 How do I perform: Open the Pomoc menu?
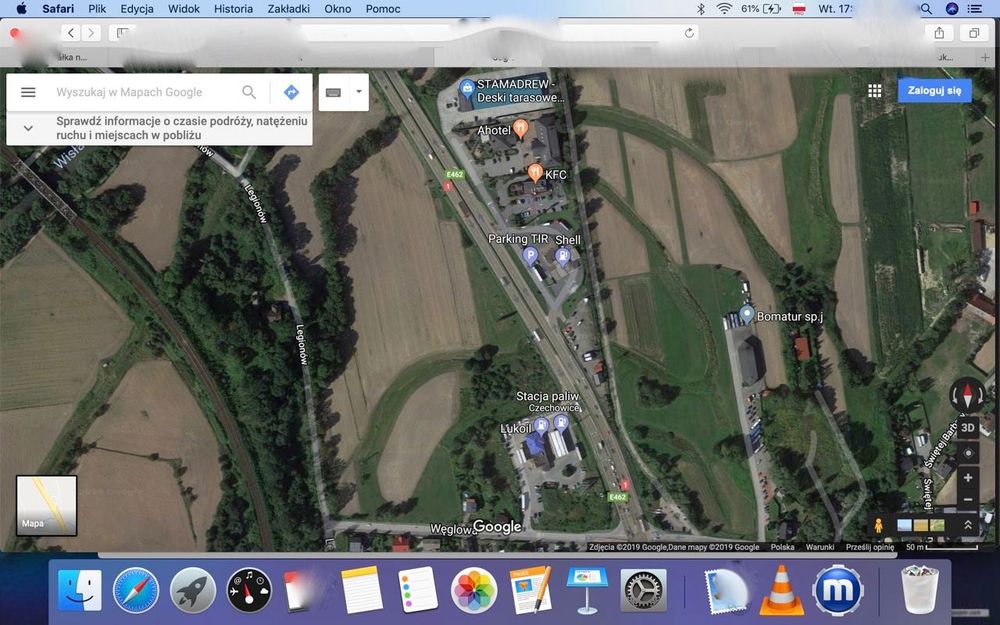pyautogui.click(x=383, y=9)
